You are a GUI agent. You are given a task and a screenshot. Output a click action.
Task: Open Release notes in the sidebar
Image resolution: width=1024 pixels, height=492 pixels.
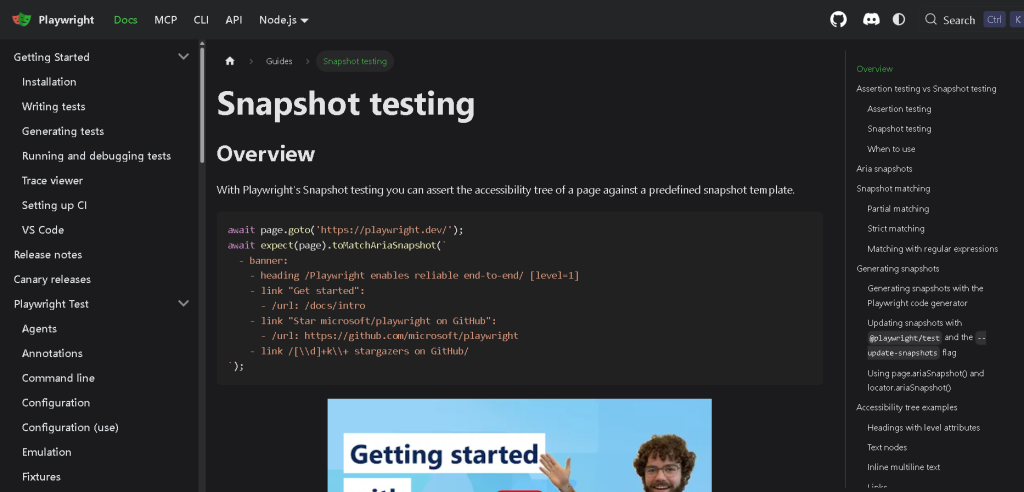pyautogui.click(x=48, y=255)
